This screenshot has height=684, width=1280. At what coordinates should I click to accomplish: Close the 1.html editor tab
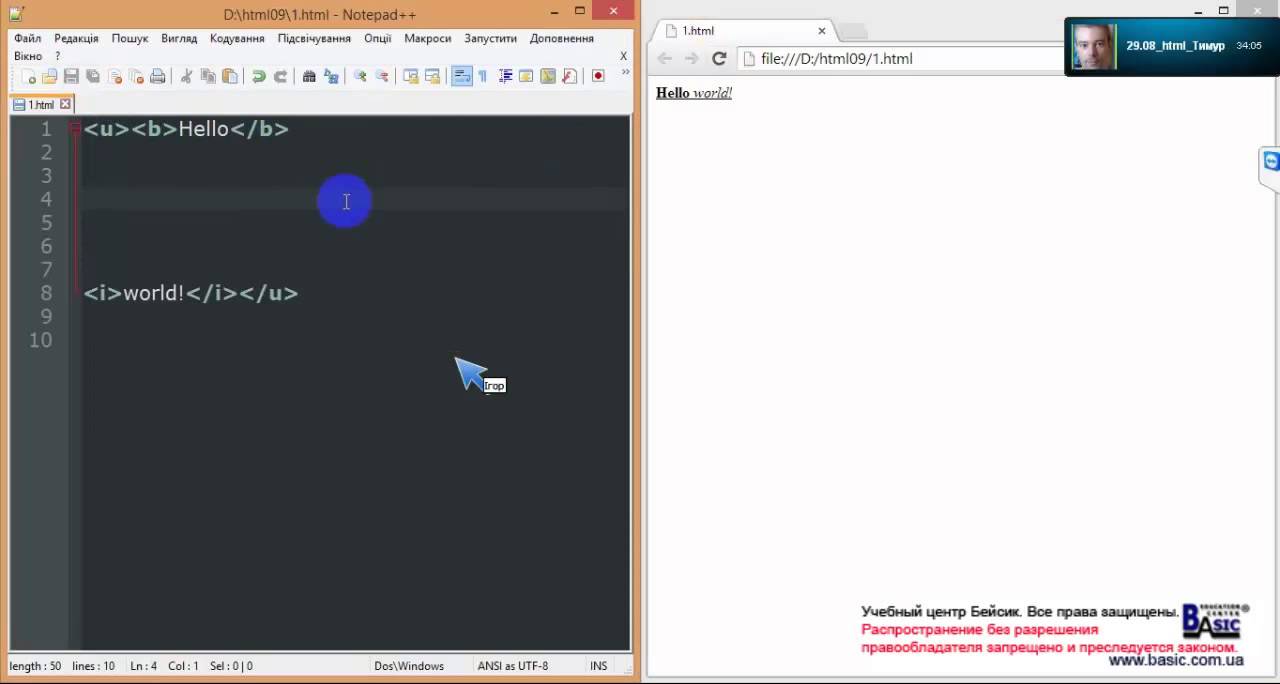(x=66, y=104)
